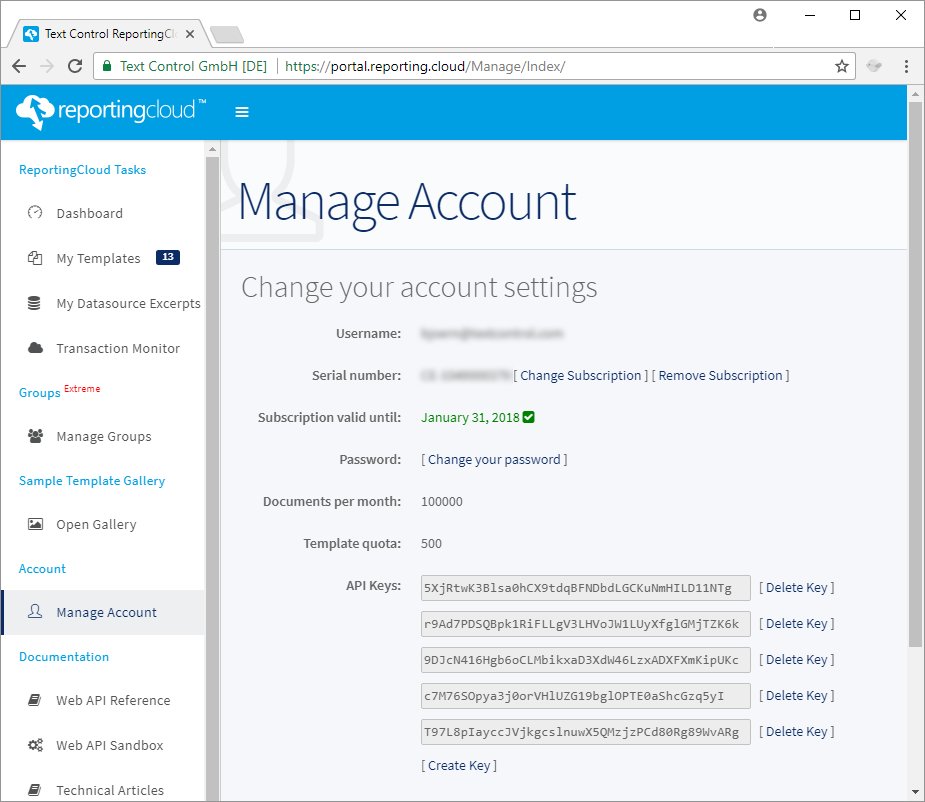Click the Dashboard gauge icon

[x=35, y=212]
